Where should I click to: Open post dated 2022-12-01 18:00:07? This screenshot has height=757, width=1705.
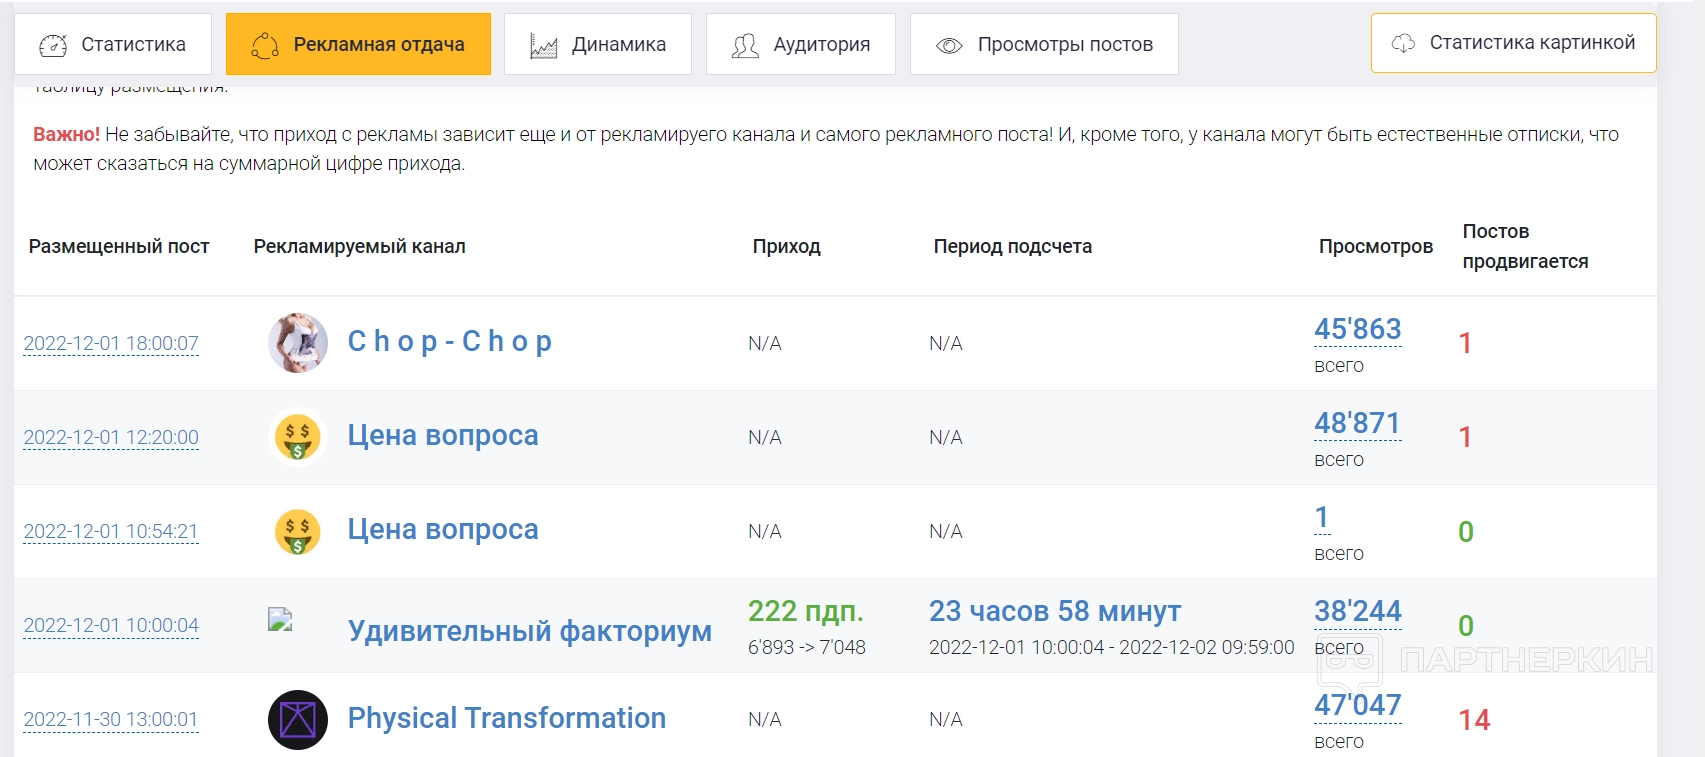111,344
